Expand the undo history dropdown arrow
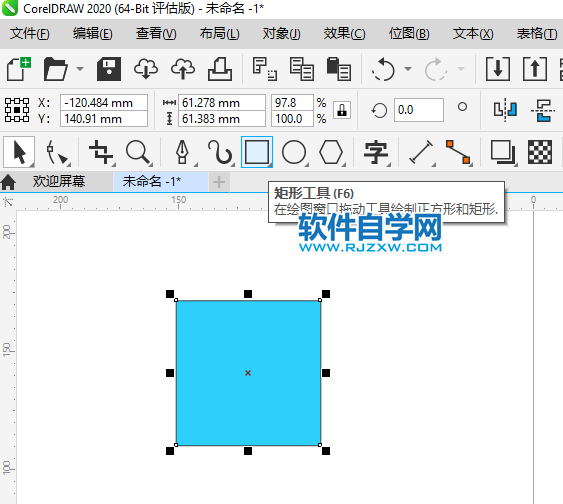This screenshot has width=563, height=504. [x=408, y=69]
